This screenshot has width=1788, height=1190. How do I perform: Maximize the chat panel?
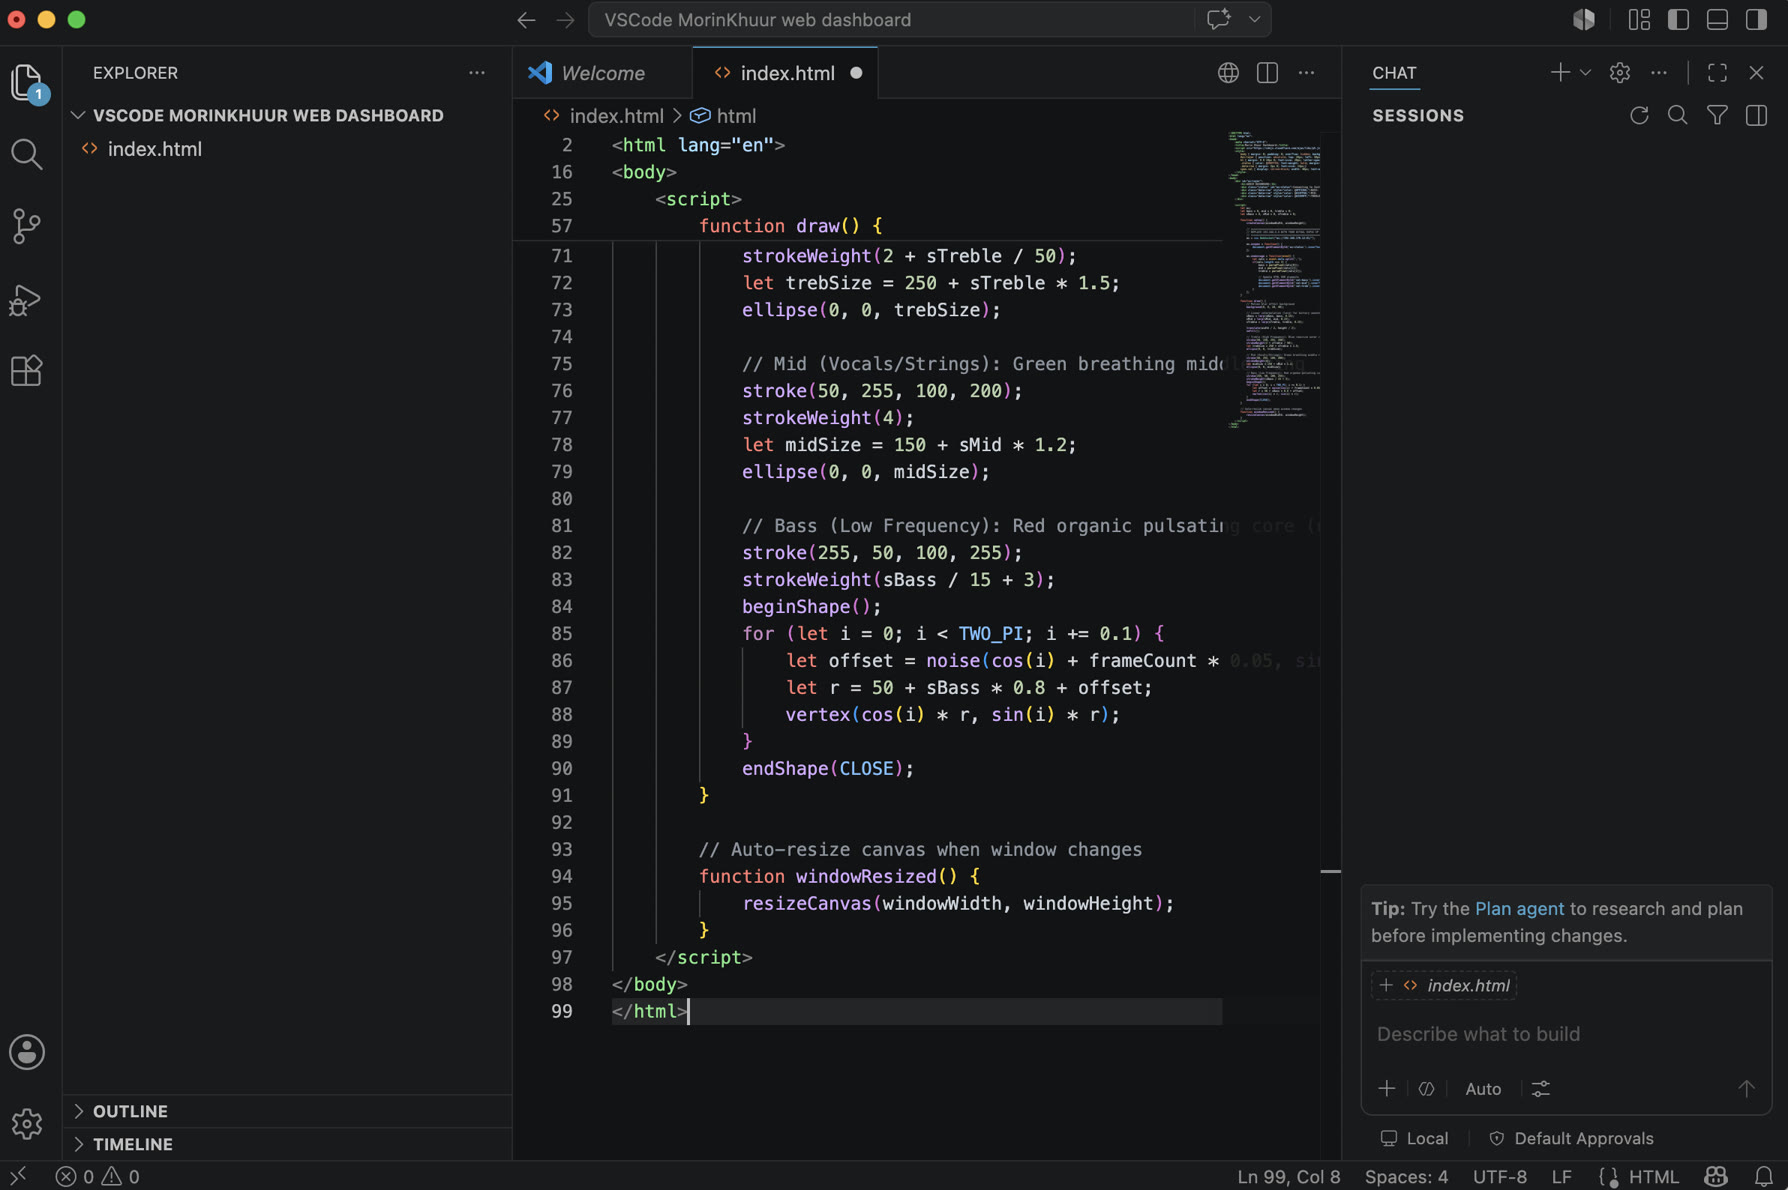(1717, 73)
